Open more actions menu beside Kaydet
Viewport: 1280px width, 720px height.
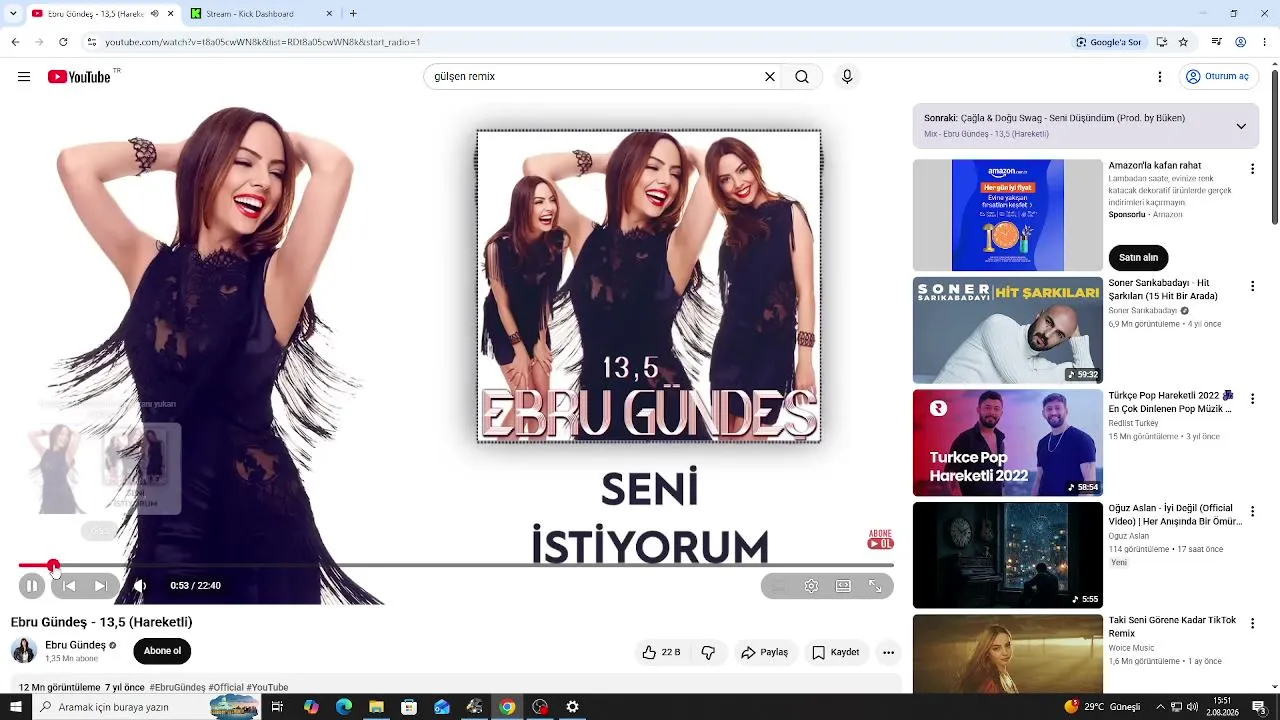888,653
